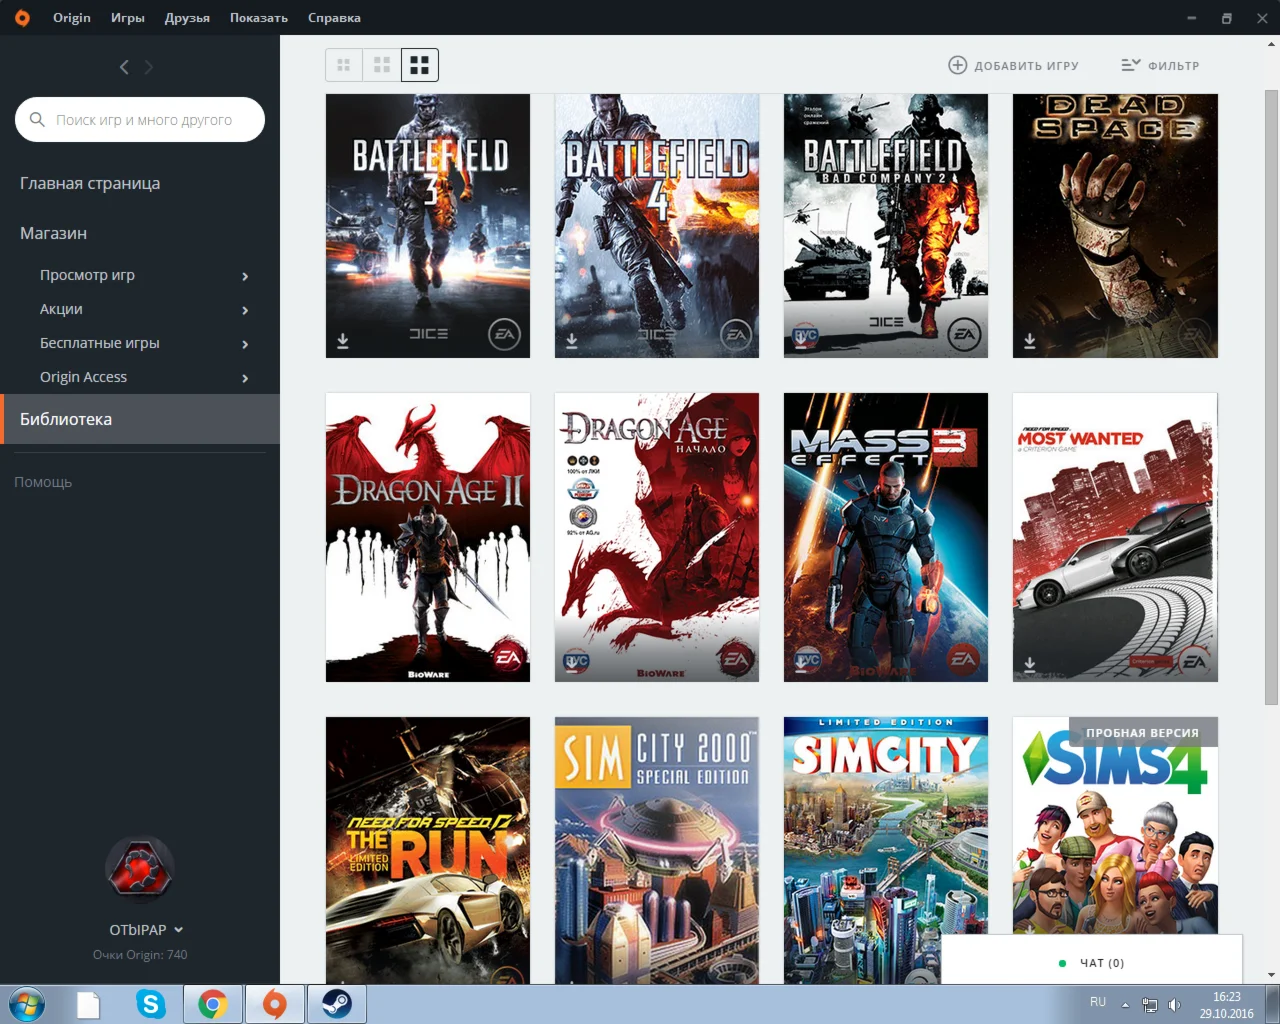Click the search magnifier icon in sidebar

coord(37,119)
